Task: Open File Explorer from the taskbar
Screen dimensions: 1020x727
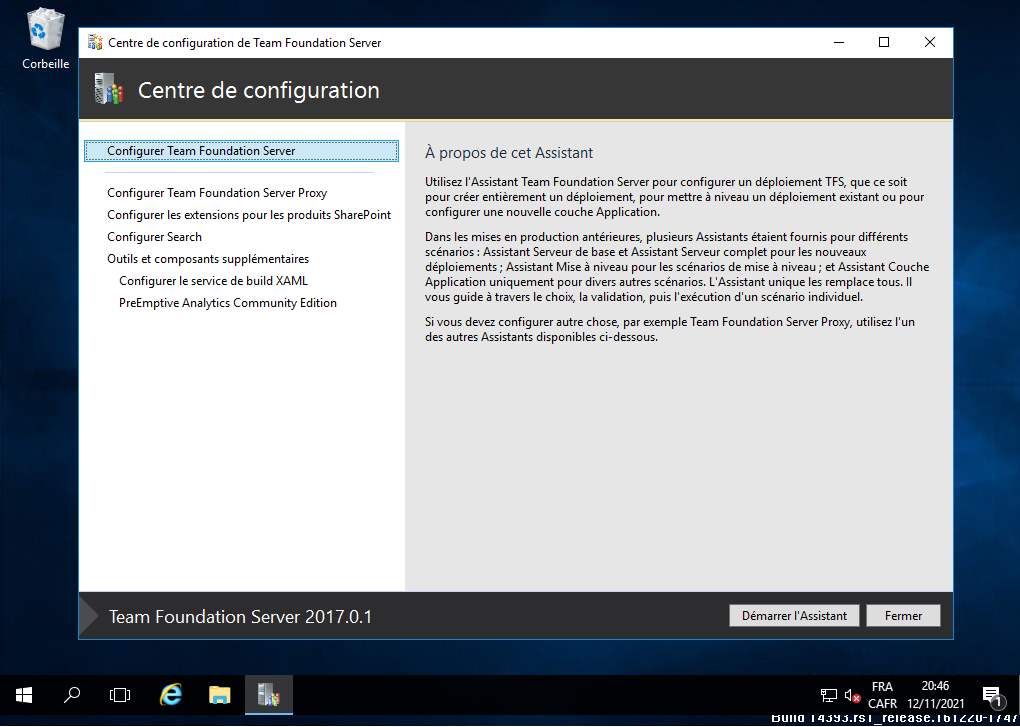Action: pos(220,696)
